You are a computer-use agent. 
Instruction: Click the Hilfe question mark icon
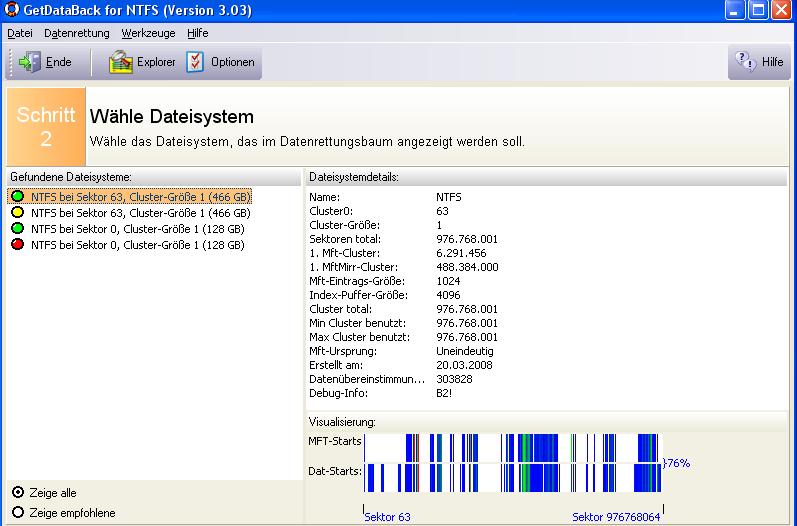point(746,62)
